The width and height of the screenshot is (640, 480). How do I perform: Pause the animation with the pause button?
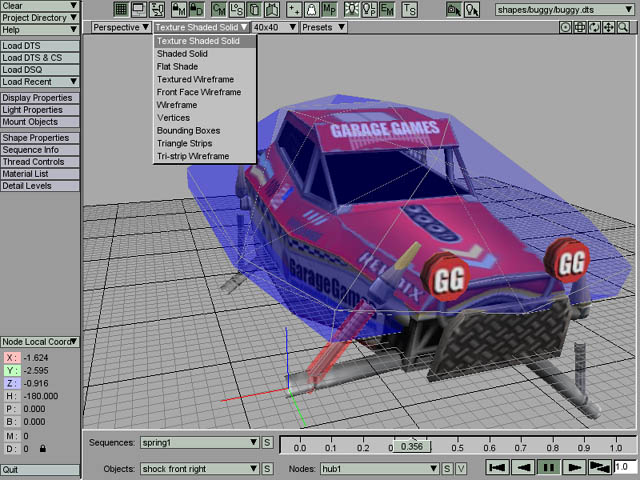(x=549, y=467)
